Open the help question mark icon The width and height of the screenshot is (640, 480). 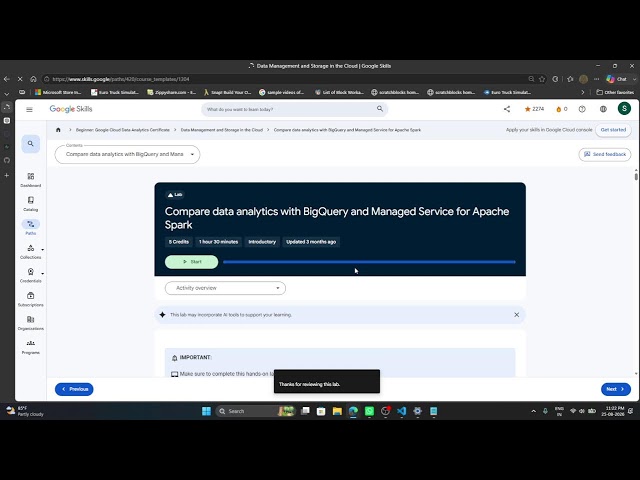coord(582,109)
